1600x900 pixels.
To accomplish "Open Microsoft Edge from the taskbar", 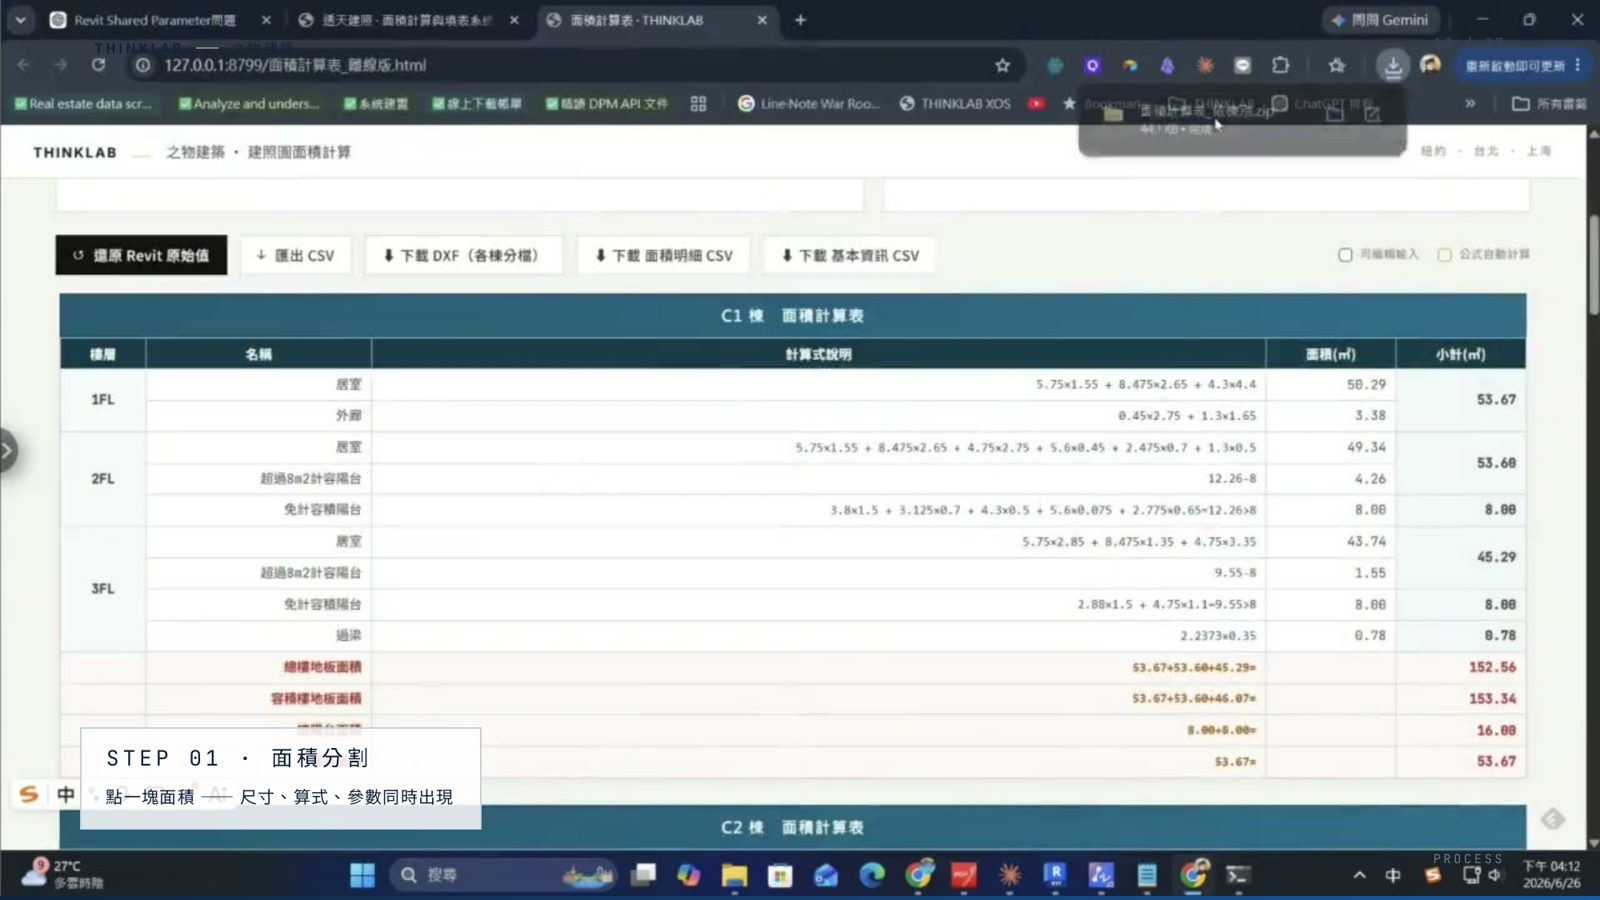I will pos(872,875).
